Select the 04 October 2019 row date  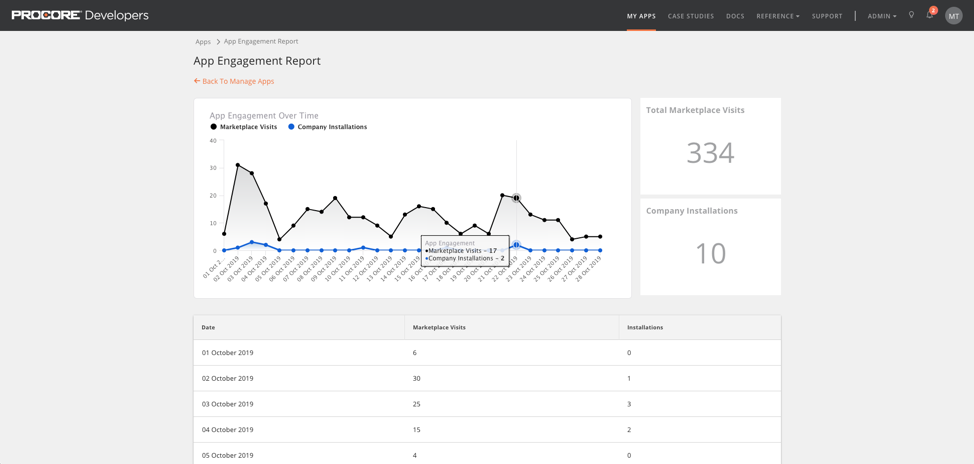(x=227, y=429)
